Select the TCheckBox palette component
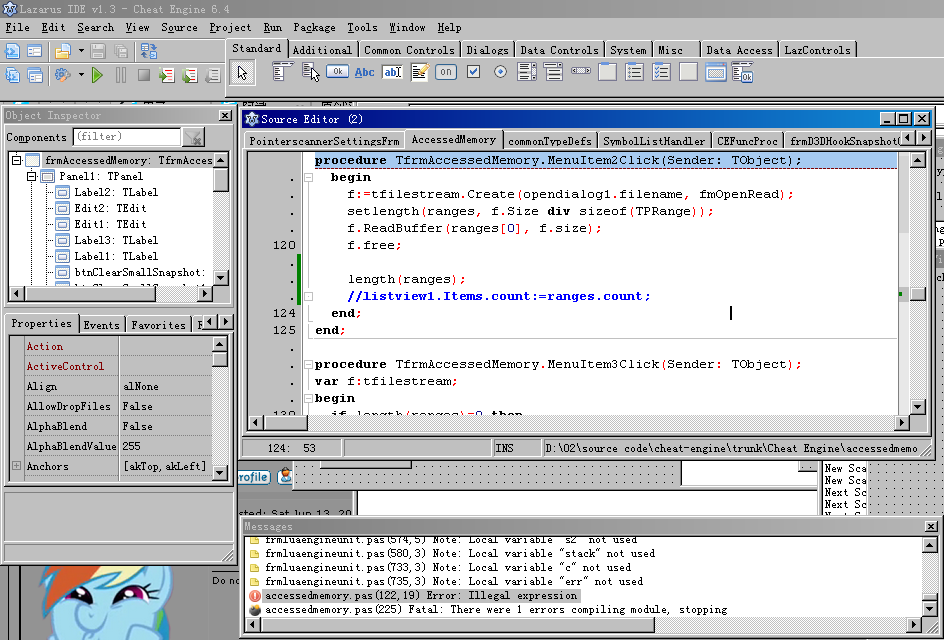 [x=473, y=72]
